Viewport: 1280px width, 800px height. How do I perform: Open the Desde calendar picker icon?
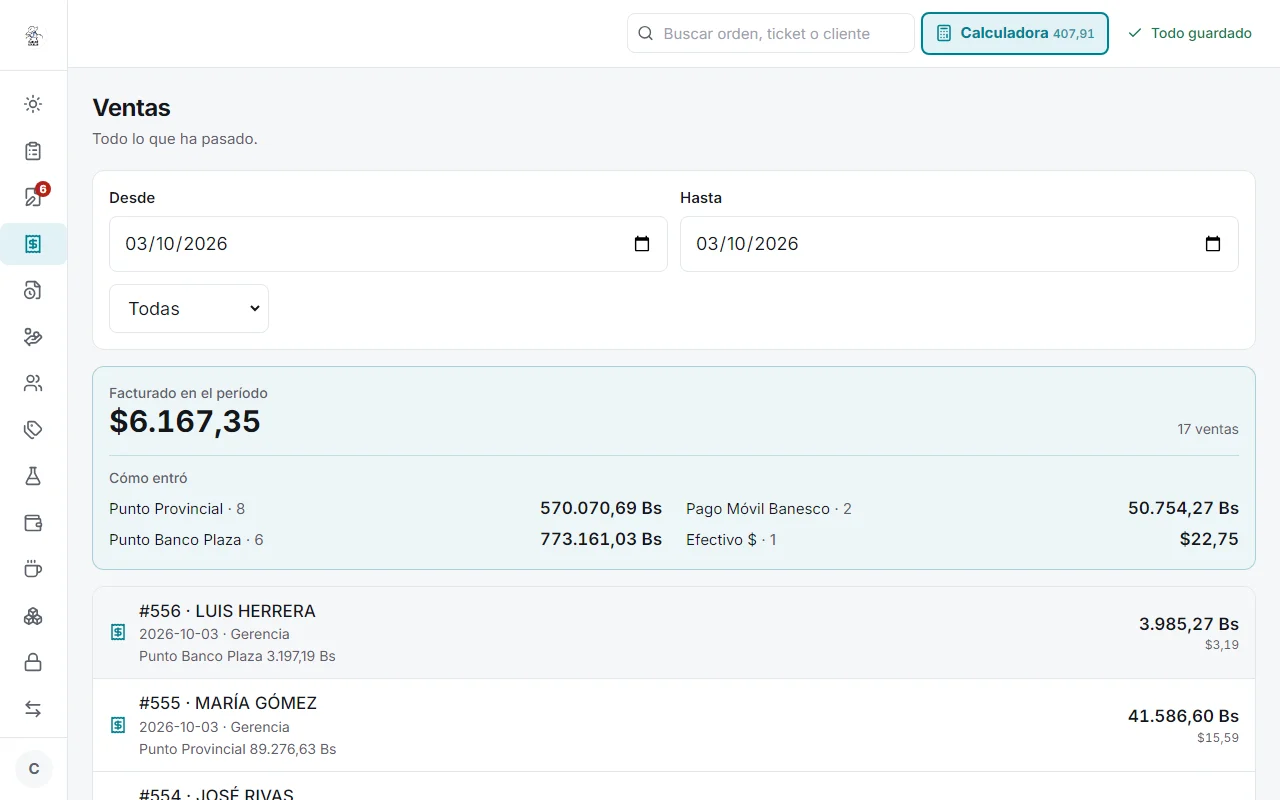[642, 244]
